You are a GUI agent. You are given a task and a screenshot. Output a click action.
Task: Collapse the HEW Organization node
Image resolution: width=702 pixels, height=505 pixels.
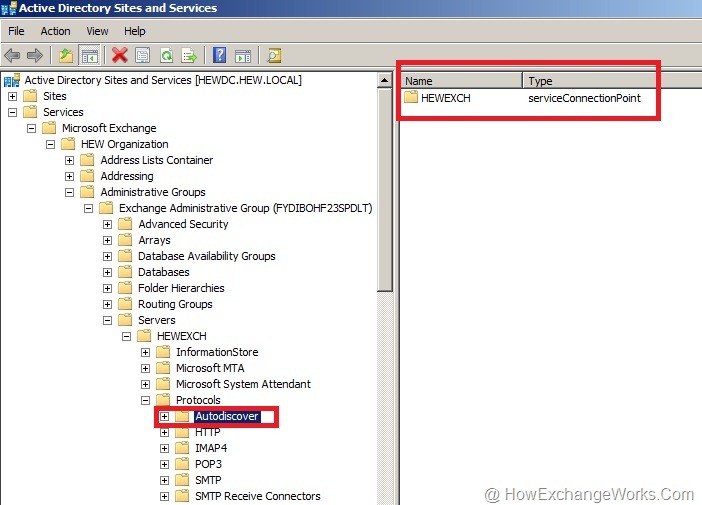tap(51, 144)
